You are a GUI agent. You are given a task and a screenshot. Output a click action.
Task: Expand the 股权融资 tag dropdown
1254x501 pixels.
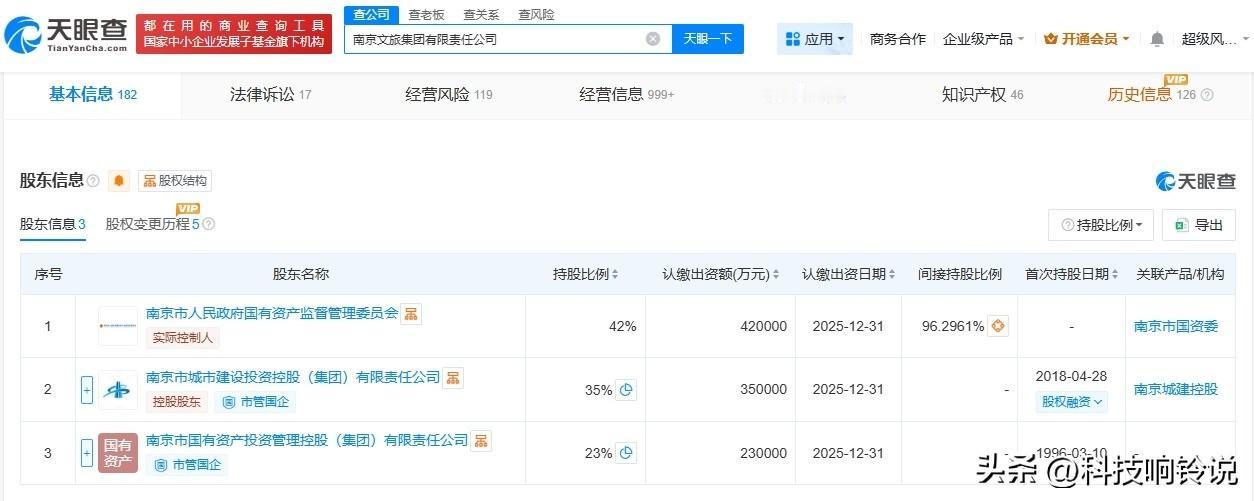click(1072, 402)
